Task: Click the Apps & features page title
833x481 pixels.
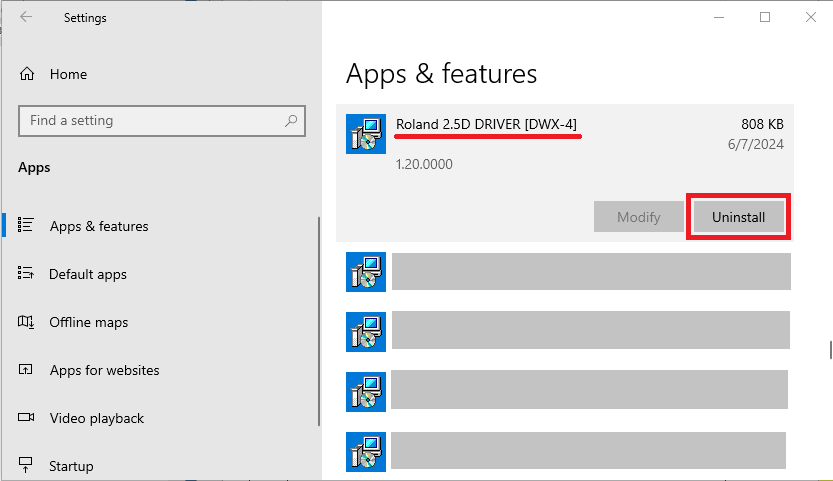Action: coord(441,73)
